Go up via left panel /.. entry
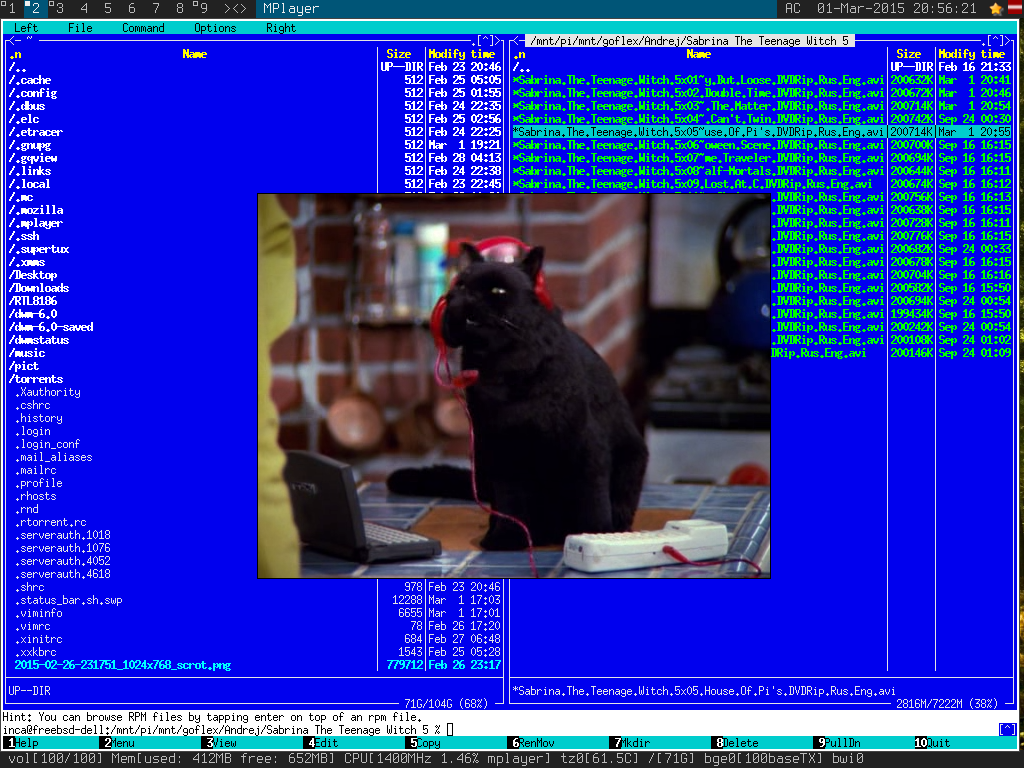Viewport: 1024px width, 768px height. [255, 67]
